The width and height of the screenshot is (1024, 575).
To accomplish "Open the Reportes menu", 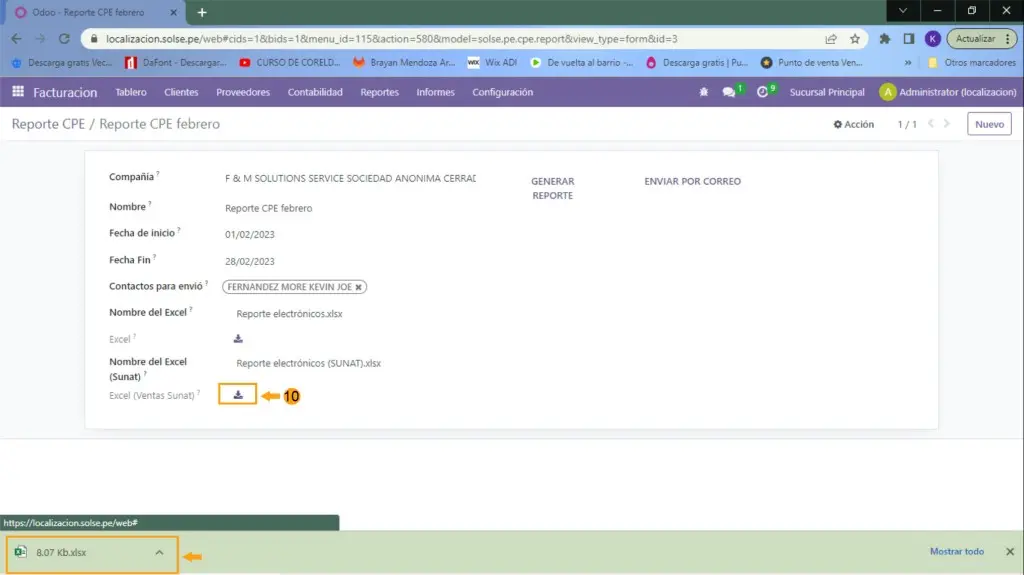I will pos(380,92).
